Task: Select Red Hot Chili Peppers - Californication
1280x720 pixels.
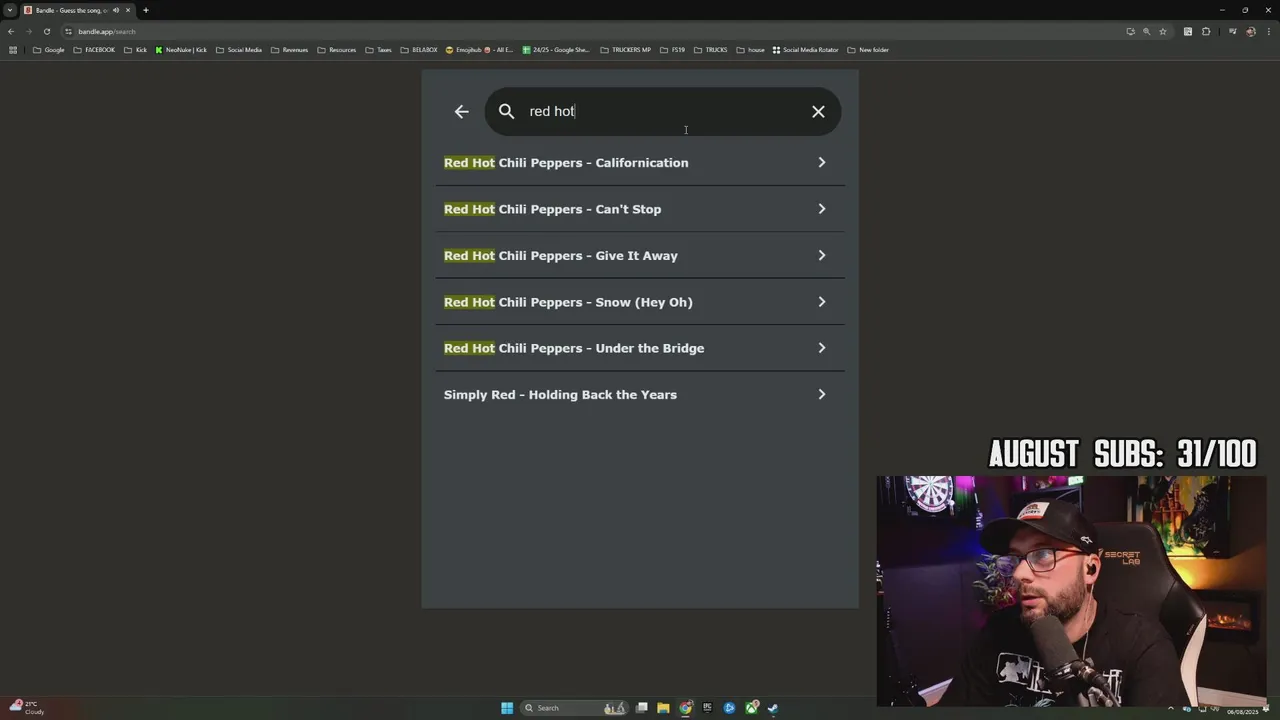Action: pyautogui.click(x=640, y=162)
